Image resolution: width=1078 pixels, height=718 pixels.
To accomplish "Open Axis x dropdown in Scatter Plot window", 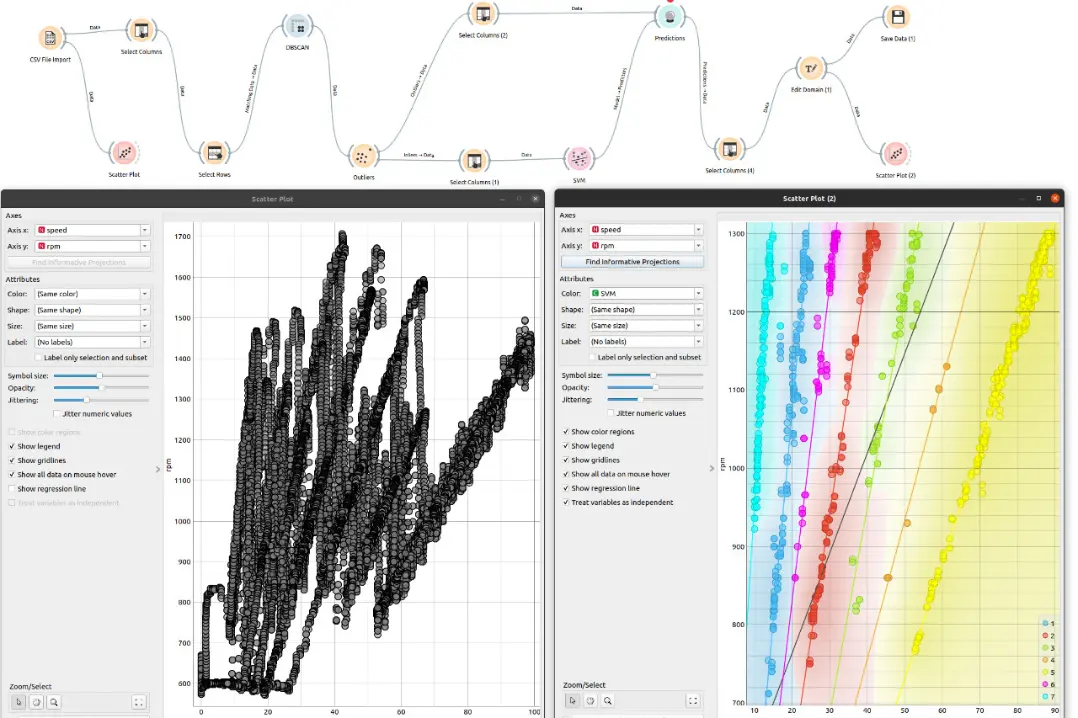I will click(x=93, y=230).
